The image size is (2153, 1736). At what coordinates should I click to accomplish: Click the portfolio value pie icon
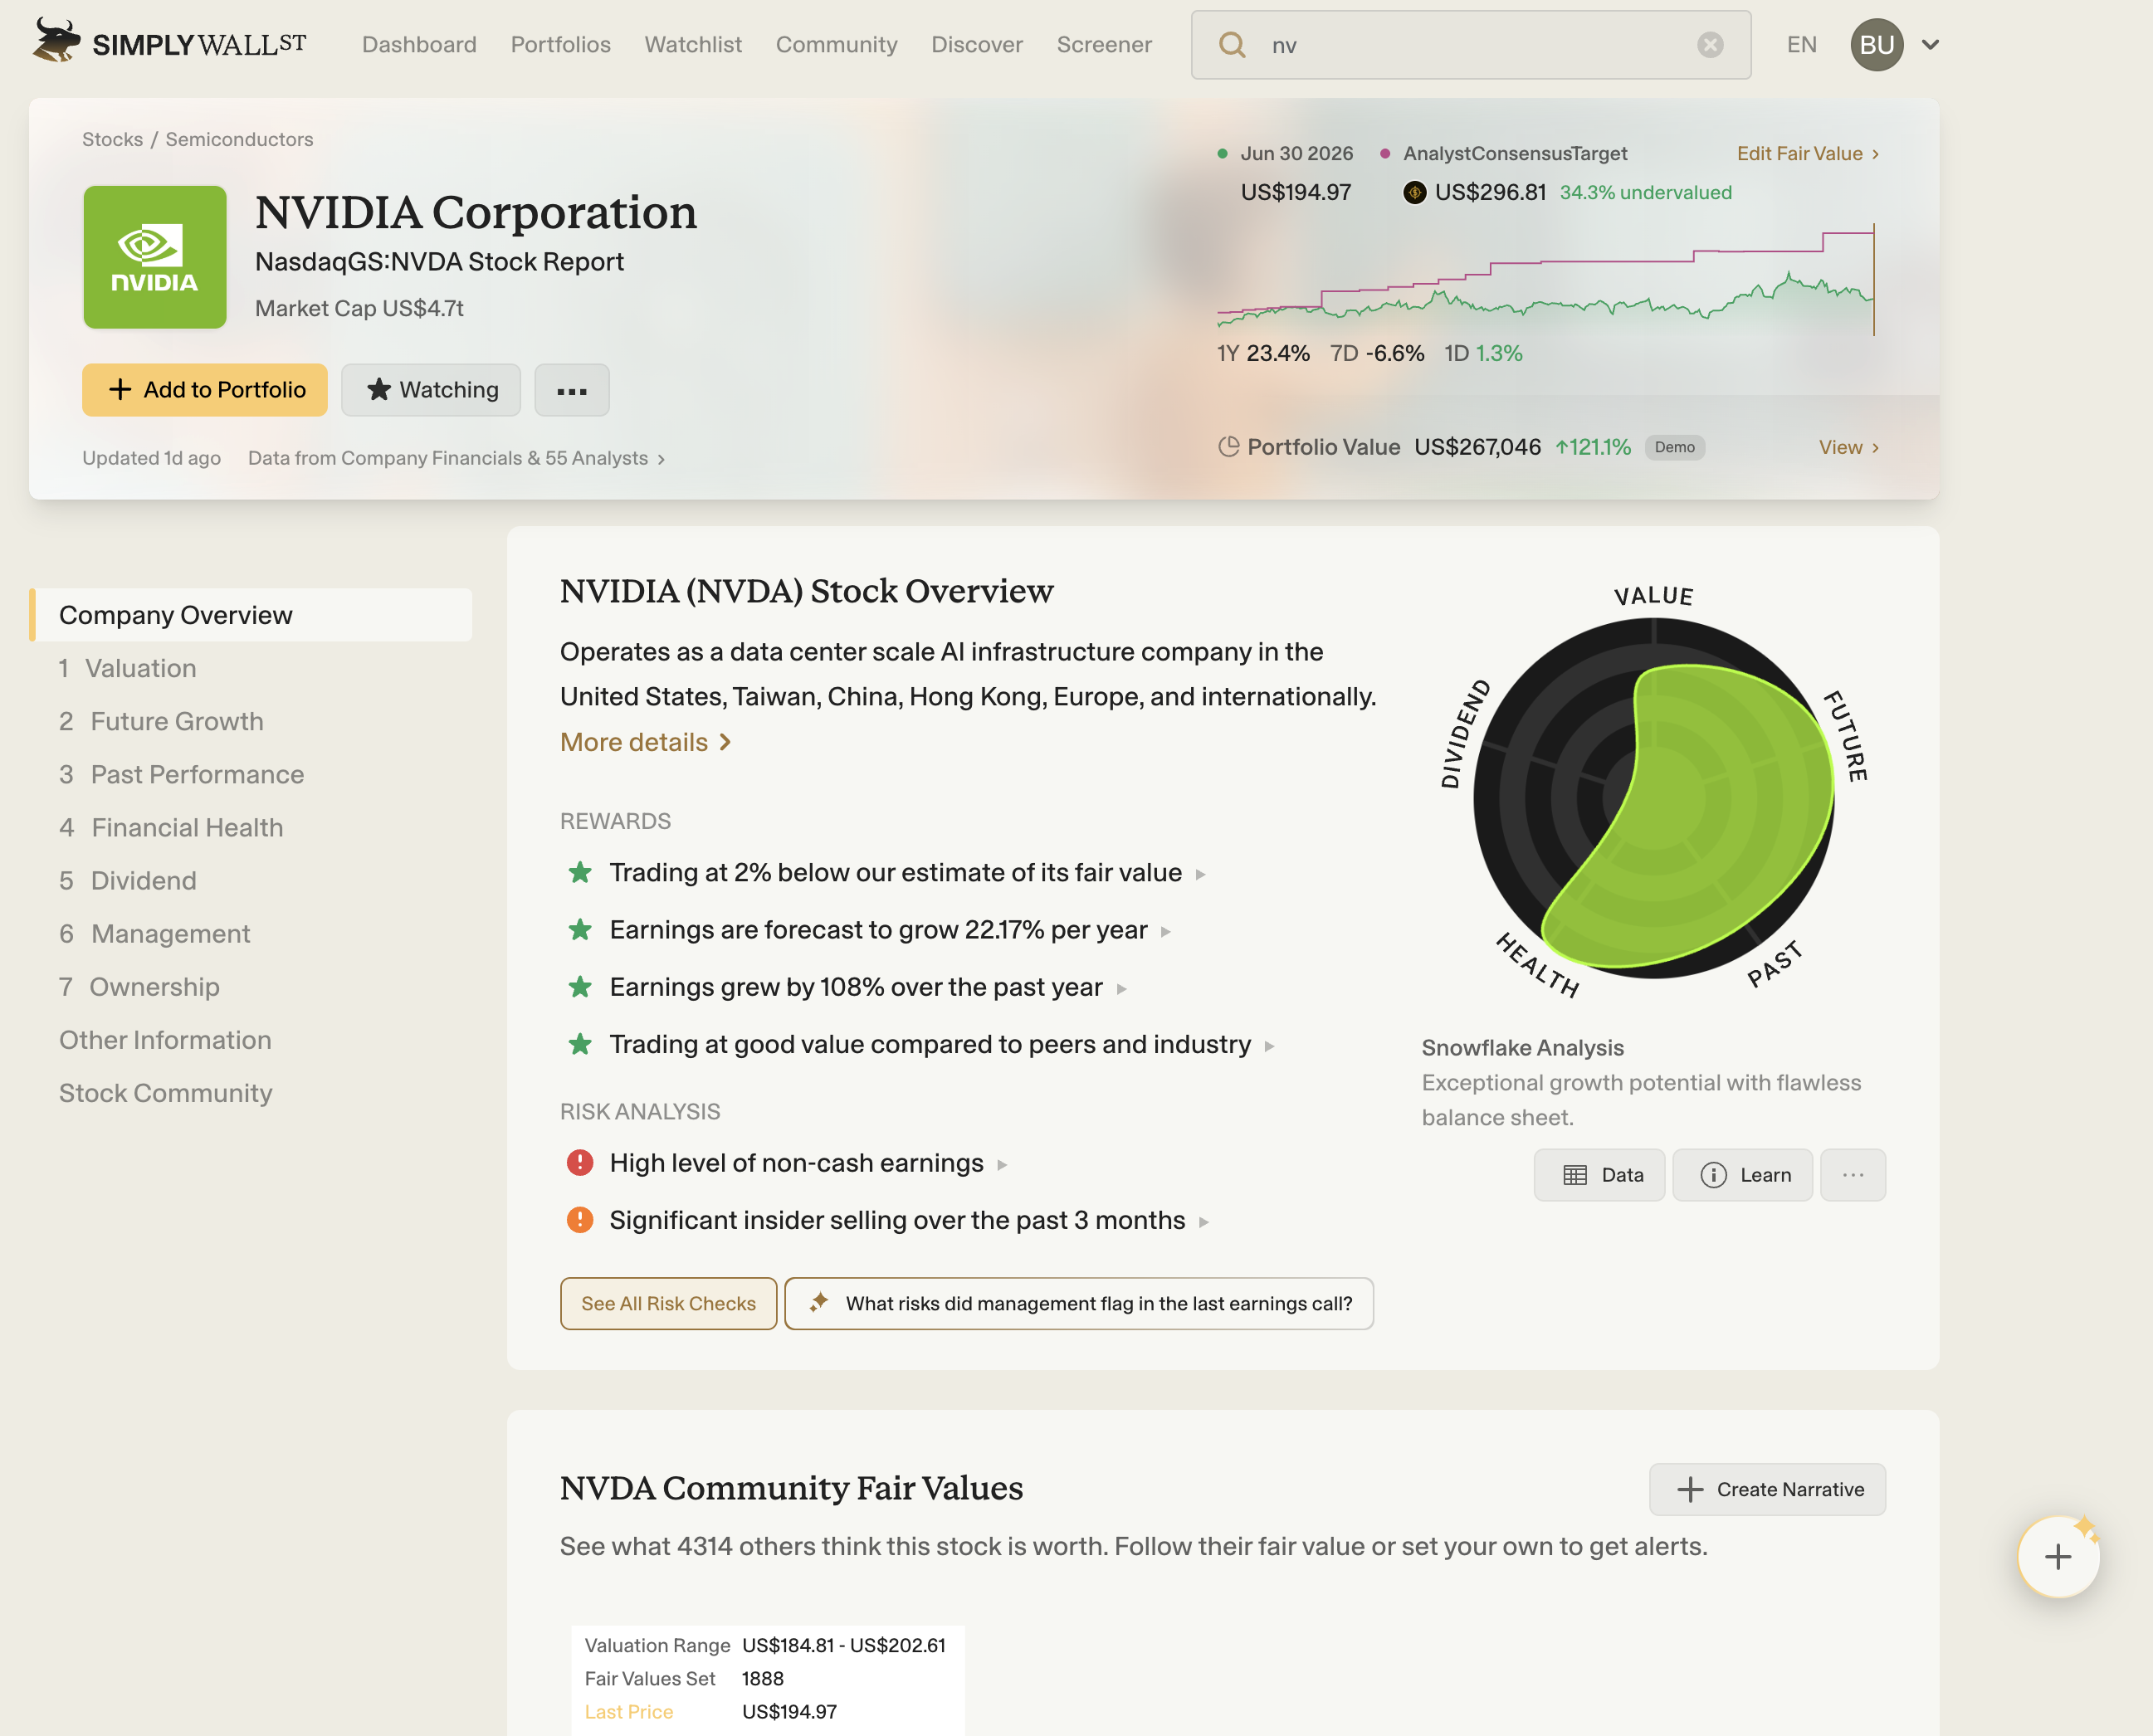click(x=1228, y=447)
